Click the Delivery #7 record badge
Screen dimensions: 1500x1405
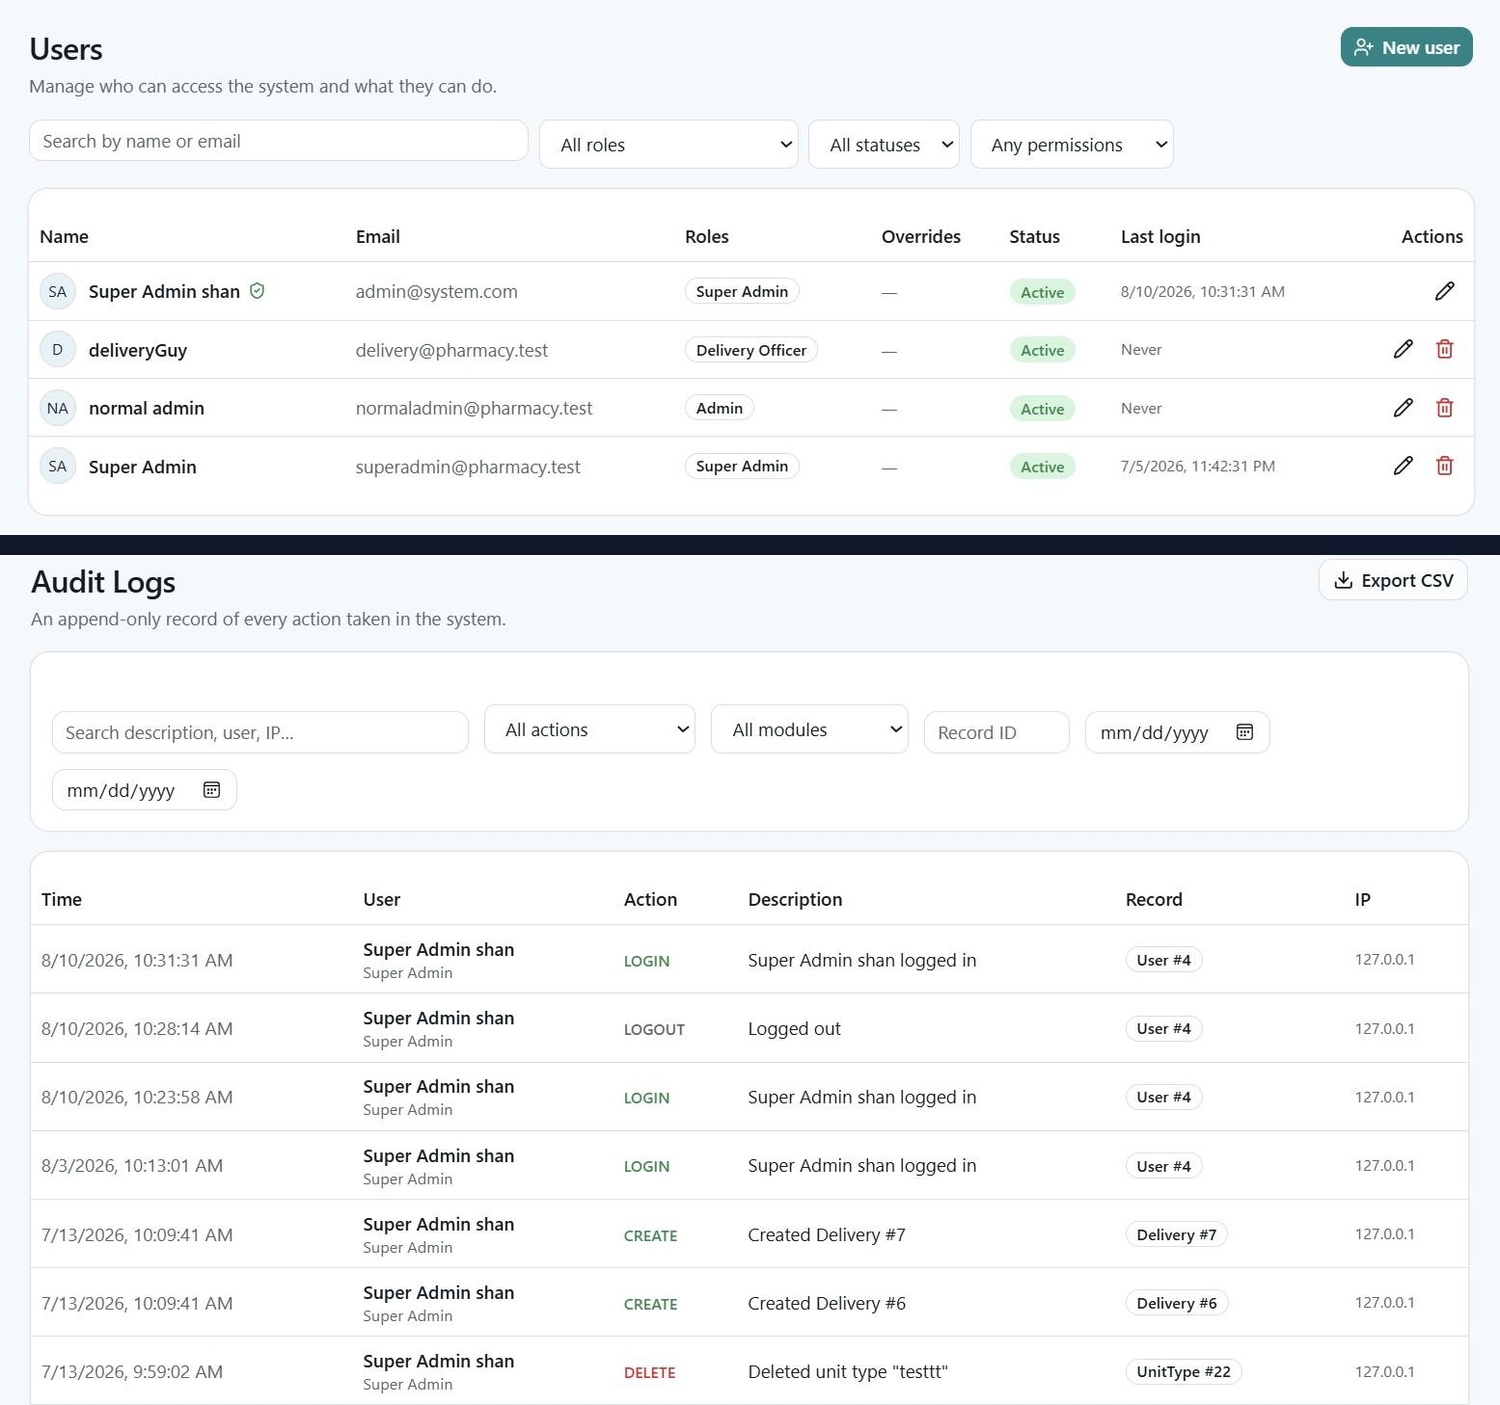(x=1176, y=1234)
